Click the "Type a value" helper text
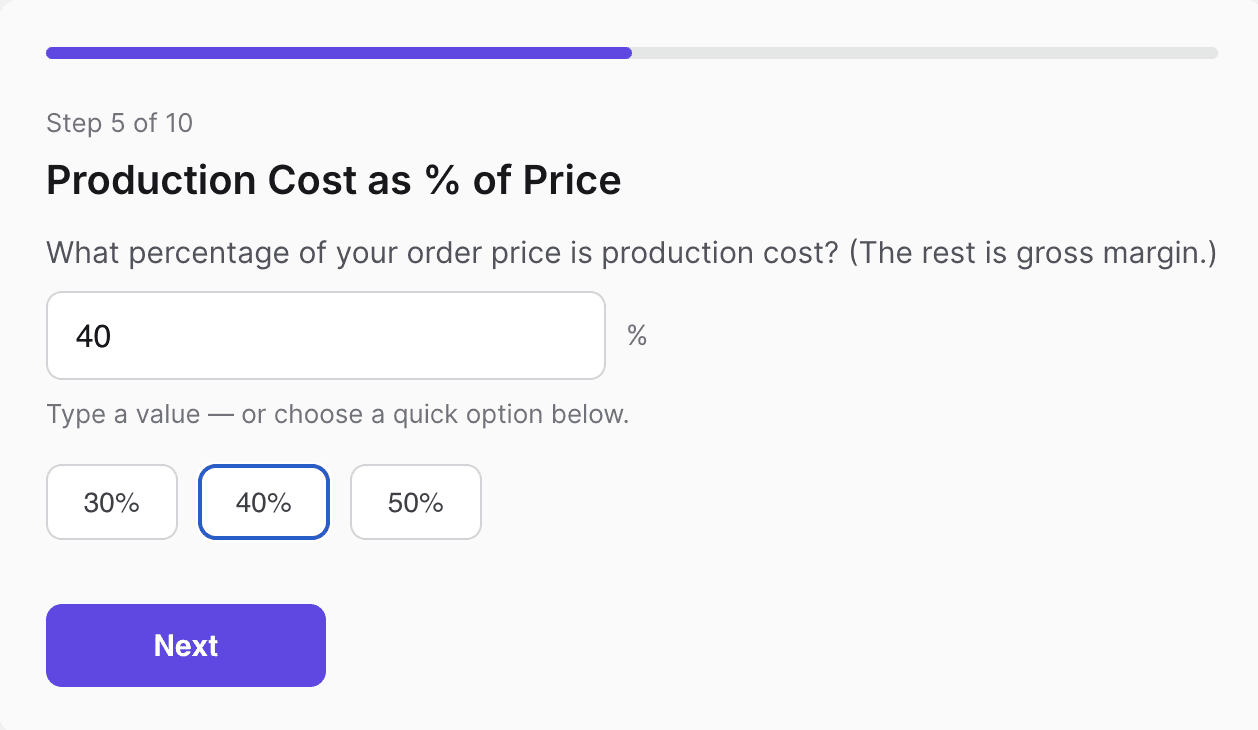Screen dimensions: 1258x730 coord(123,414)
